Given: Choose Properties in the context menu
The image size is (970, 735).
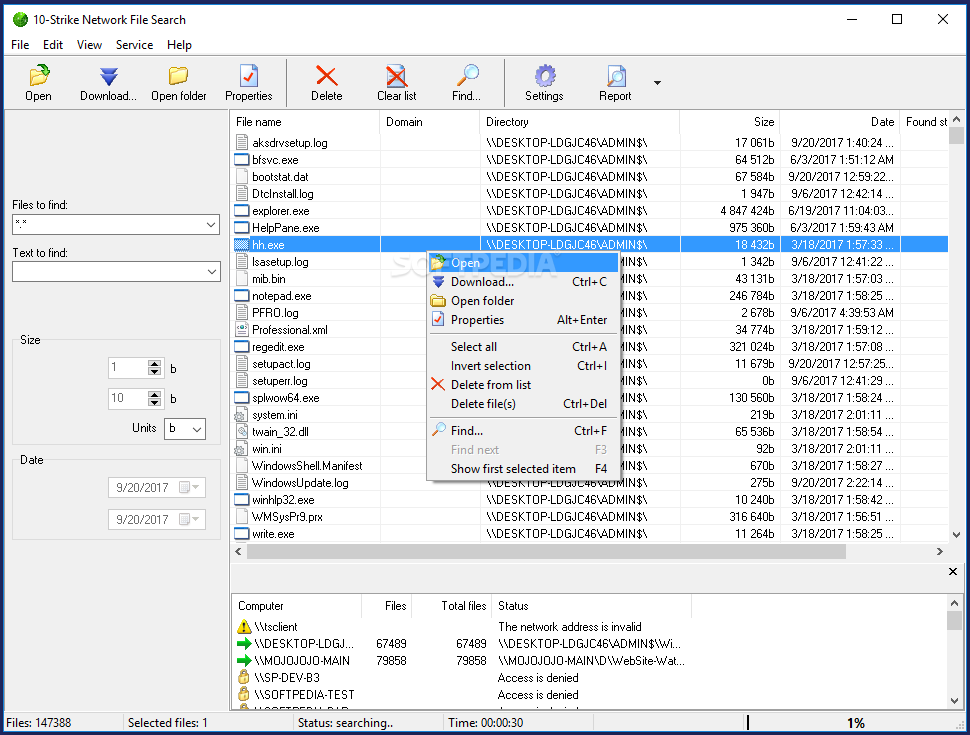Looking at the screenshot, I should (523, 320).
